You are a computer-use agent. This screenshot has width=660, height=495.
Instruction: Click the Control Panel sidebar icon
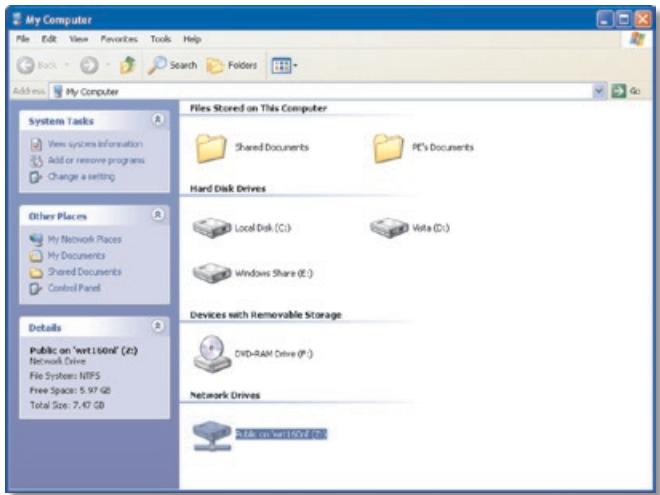pos(36,288)
